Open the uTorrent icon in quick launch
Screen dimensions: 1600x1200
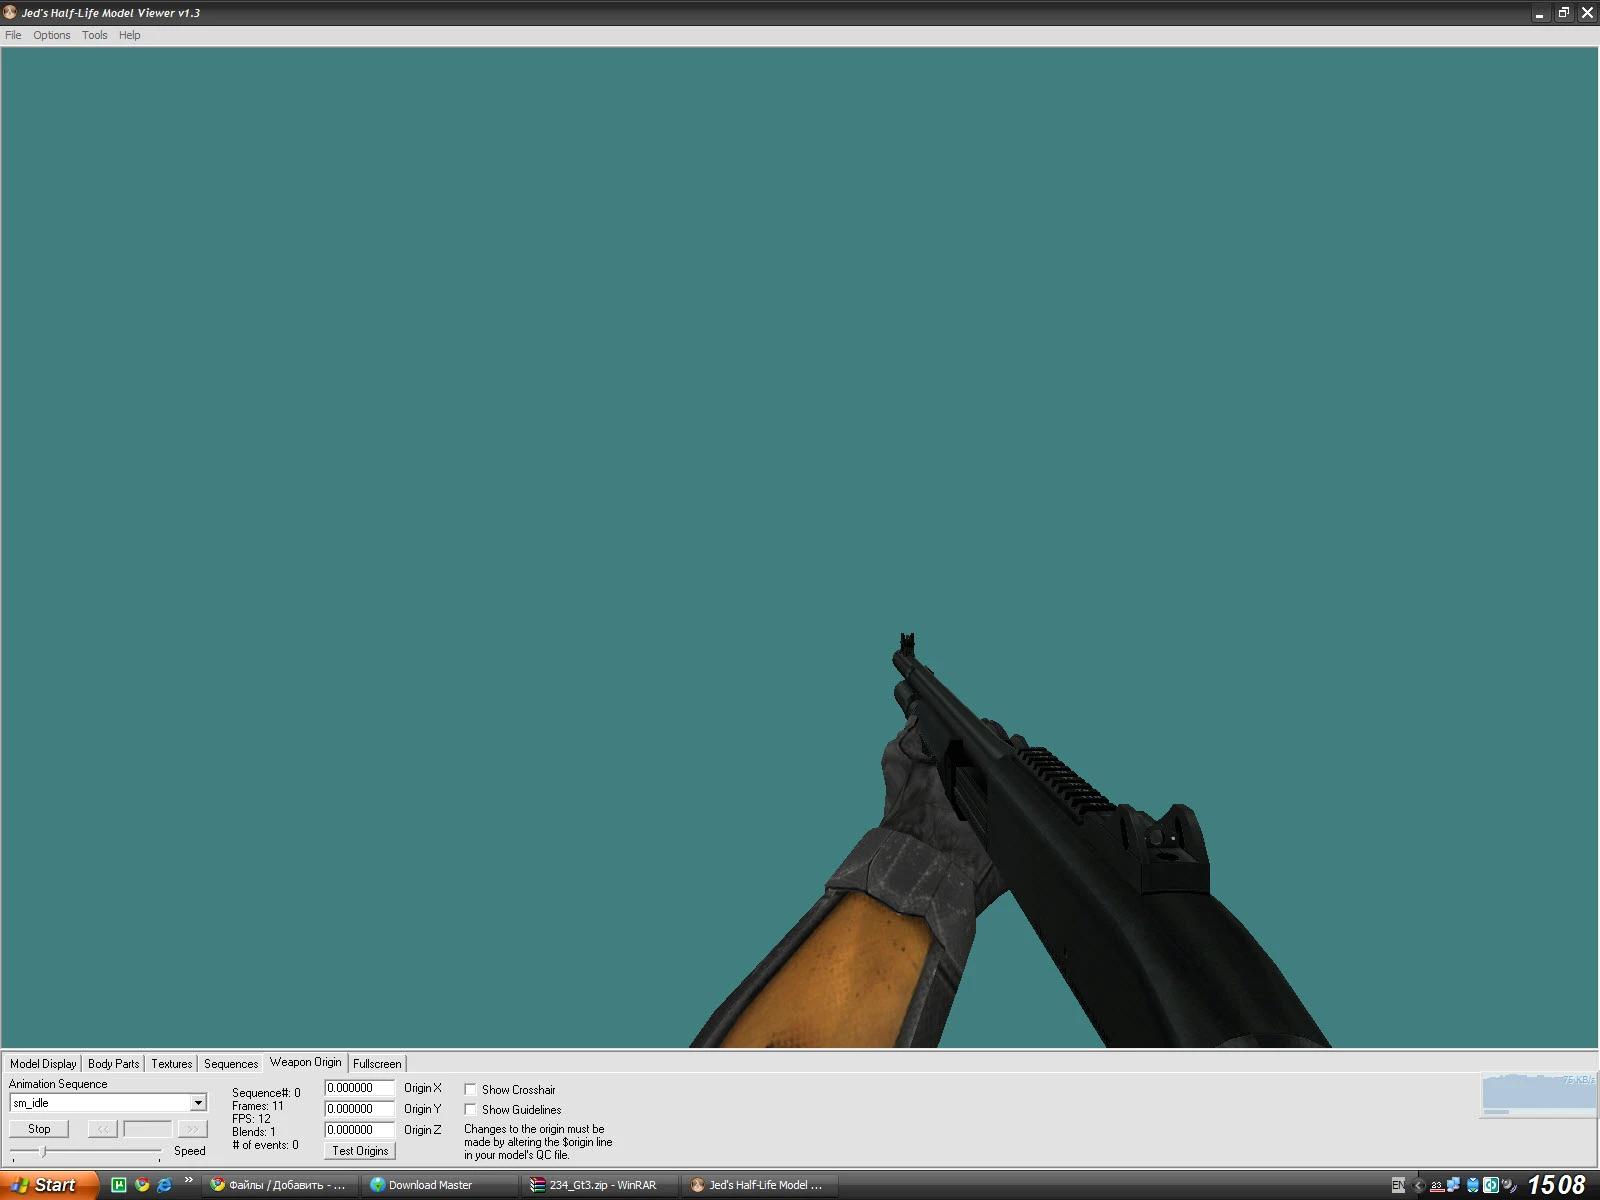click(x=120, y=1185)
